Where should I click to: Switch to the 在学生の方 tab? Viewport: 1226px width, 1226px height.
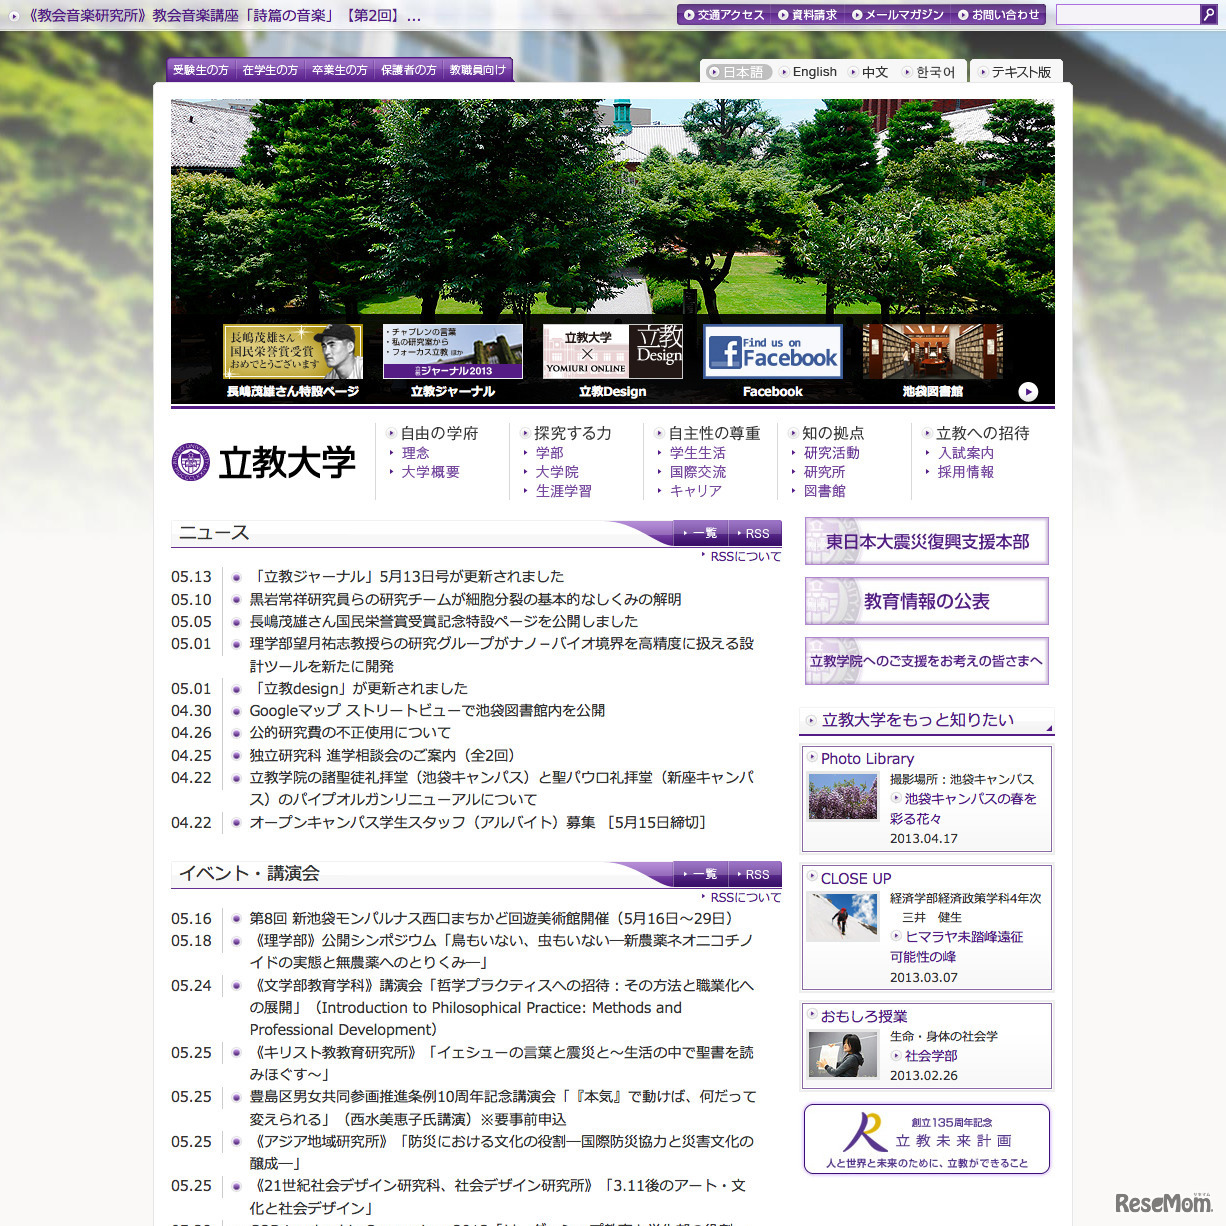270,69
